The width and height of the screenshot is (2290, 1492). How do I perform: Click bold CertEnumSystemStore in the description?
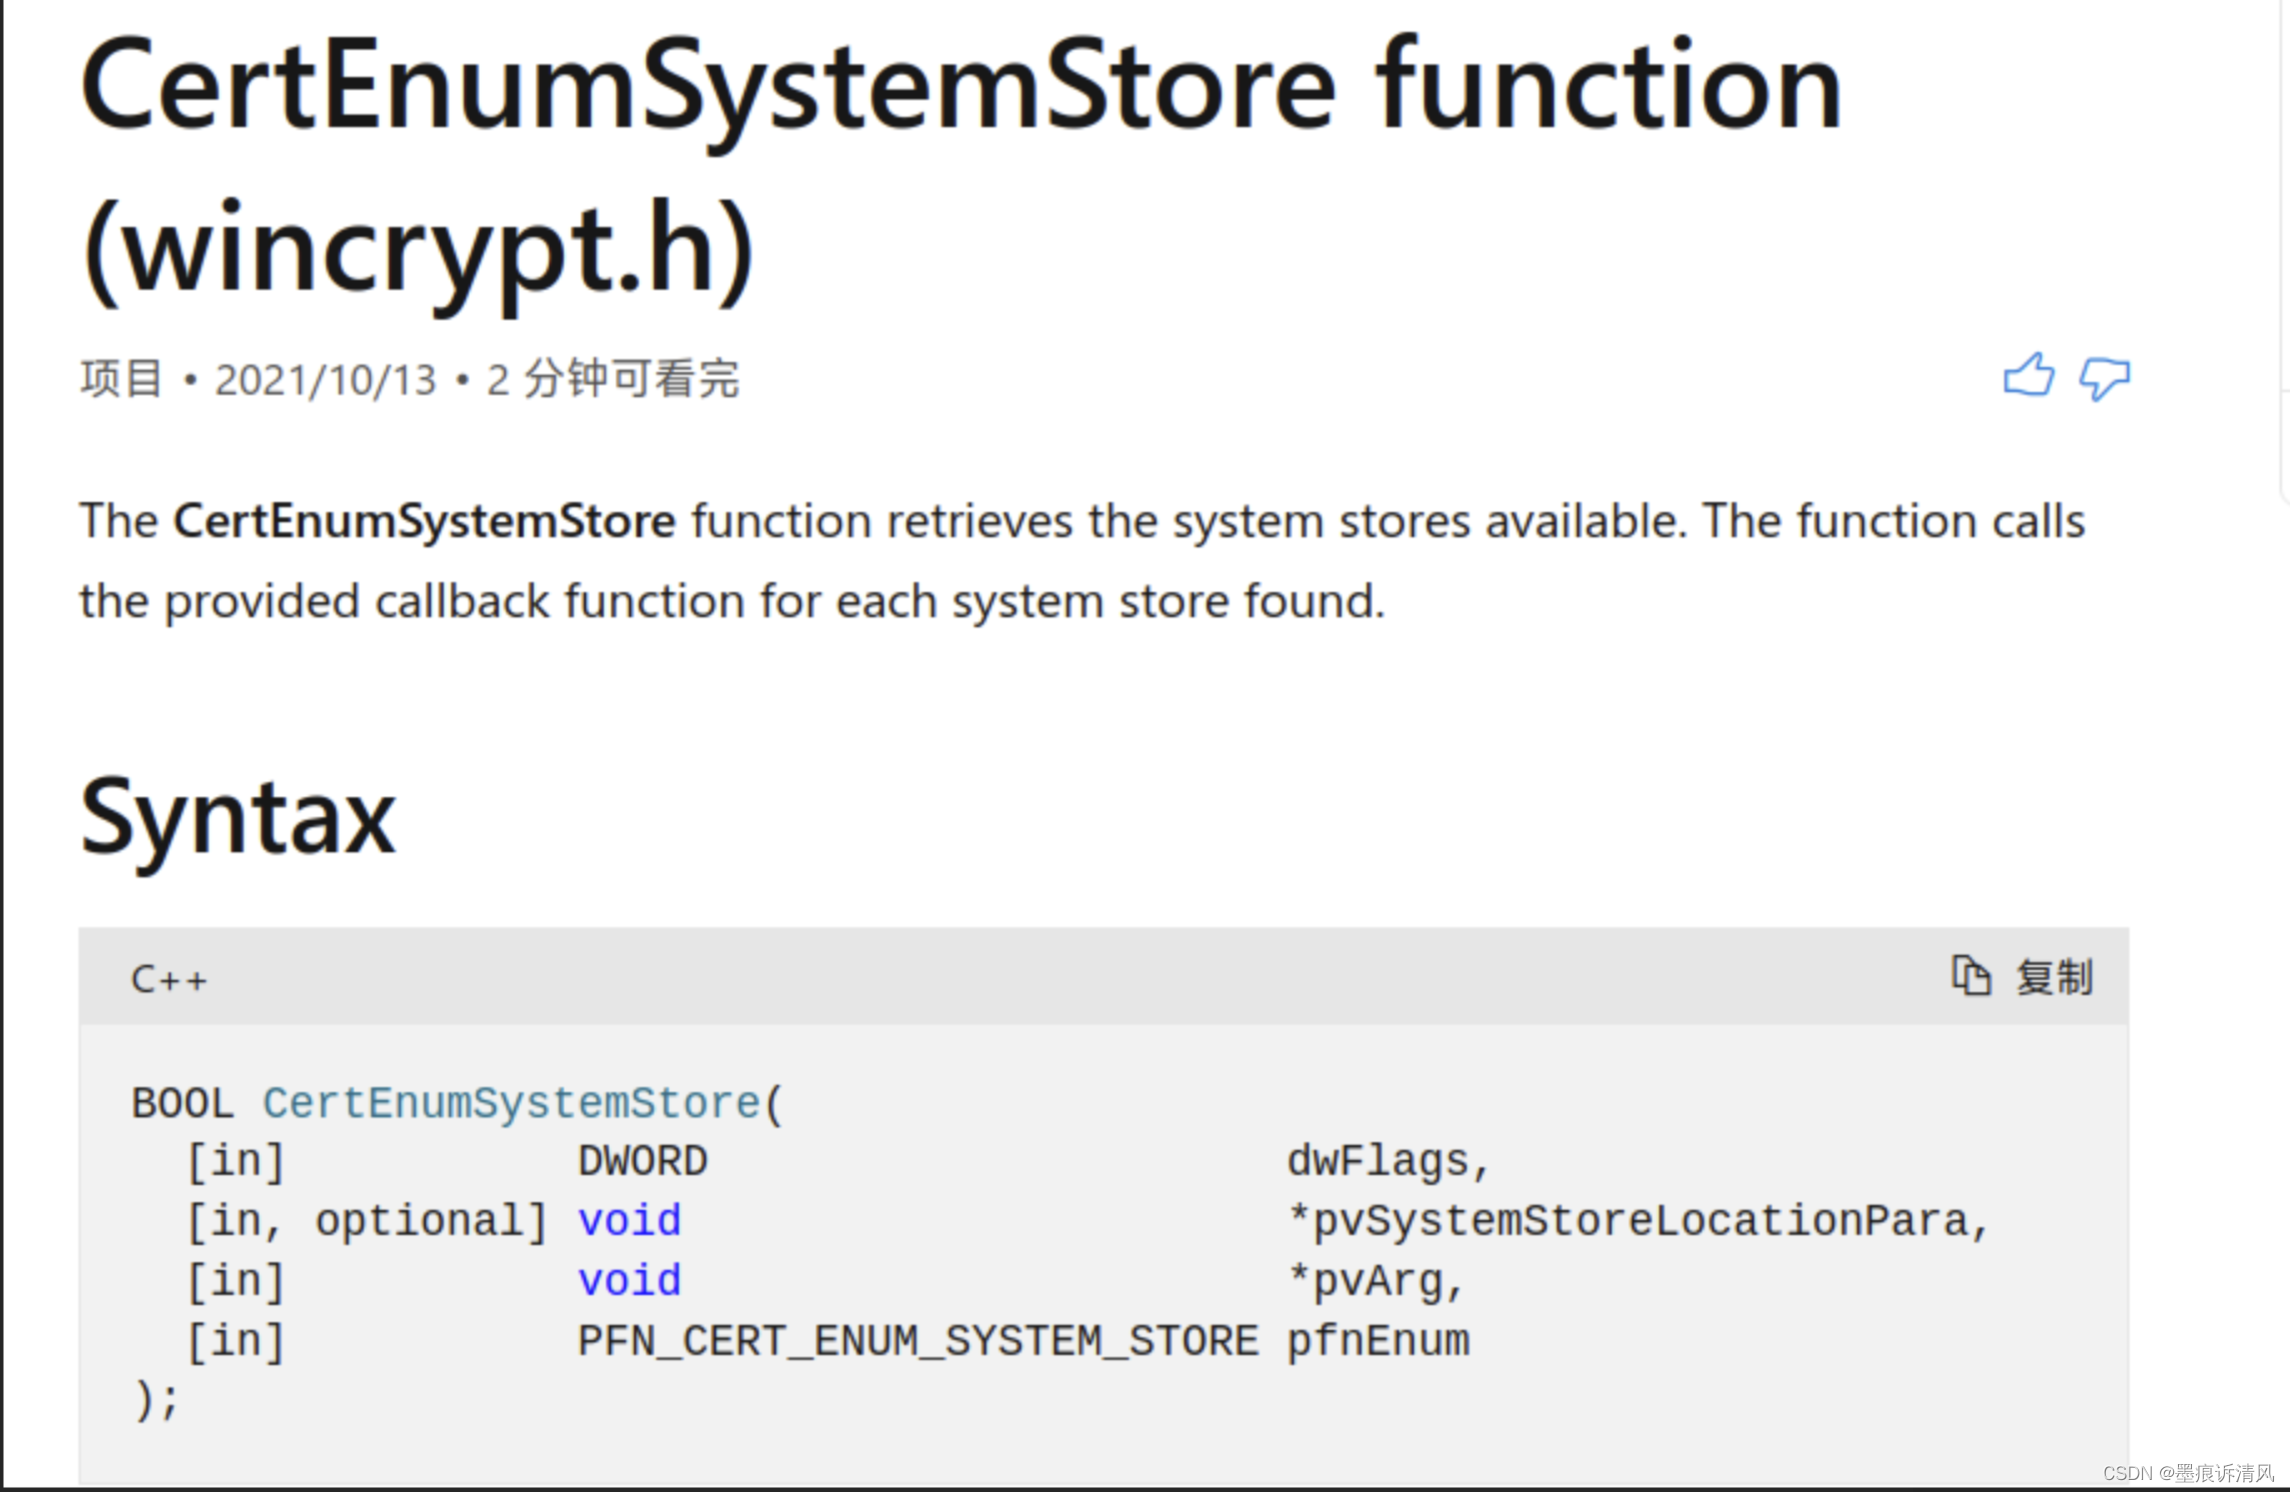pos(424,521)
